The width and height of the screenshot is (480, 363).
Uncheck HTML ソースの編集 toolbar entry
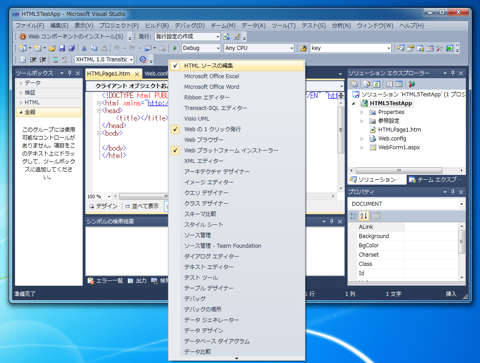[237, 66]
